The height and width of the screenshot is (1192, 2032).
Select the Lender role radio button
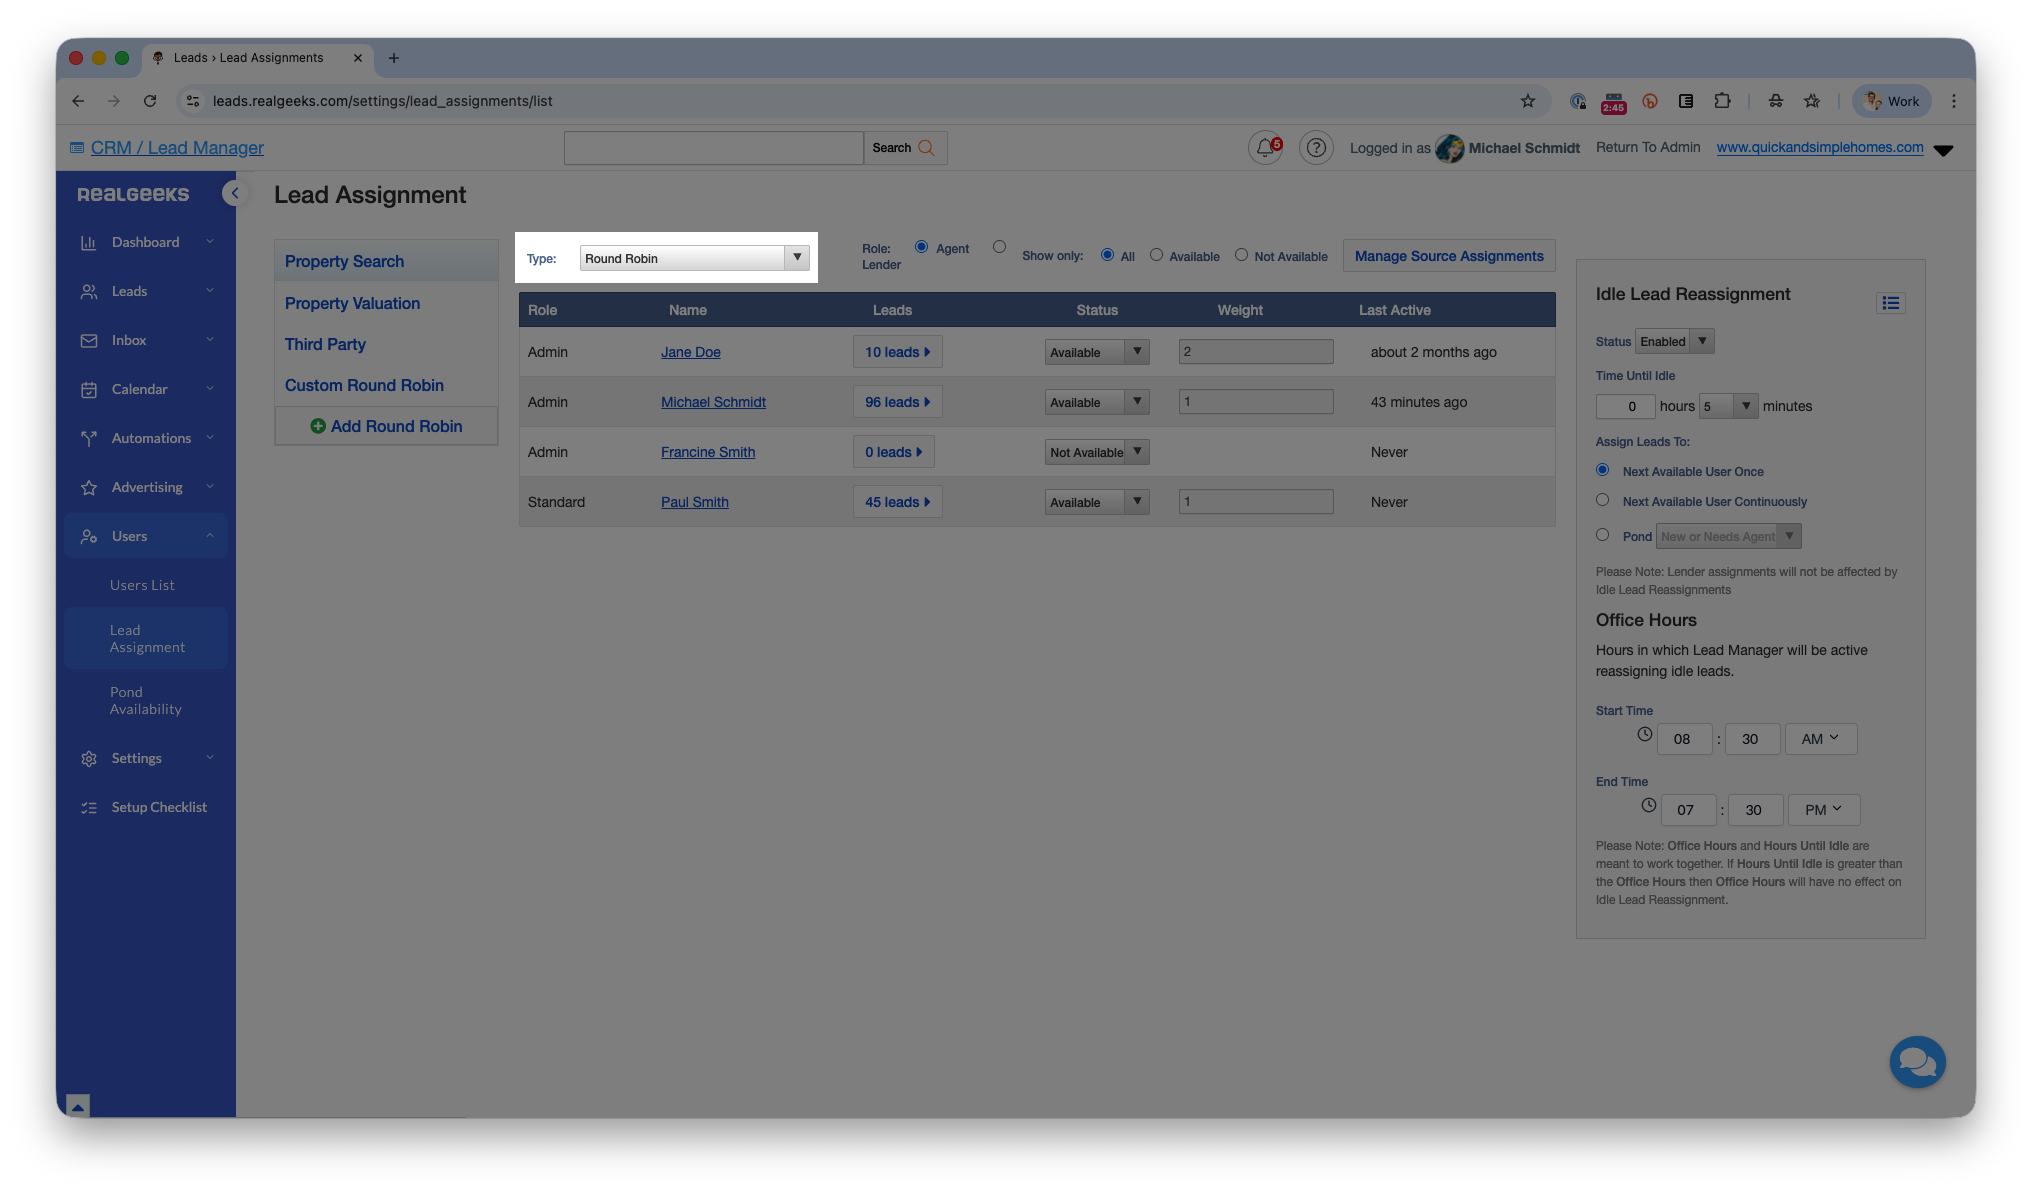tap(999, 247)
